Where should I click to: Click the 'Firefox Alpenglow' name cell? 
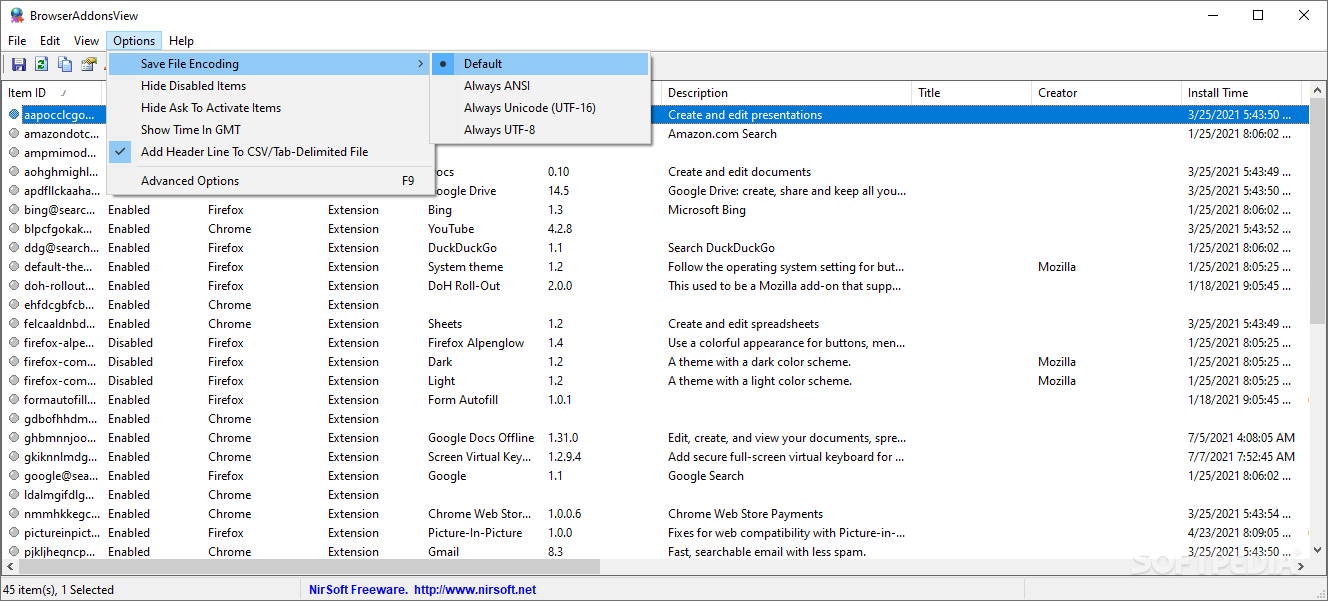click(x=476, y=343)
